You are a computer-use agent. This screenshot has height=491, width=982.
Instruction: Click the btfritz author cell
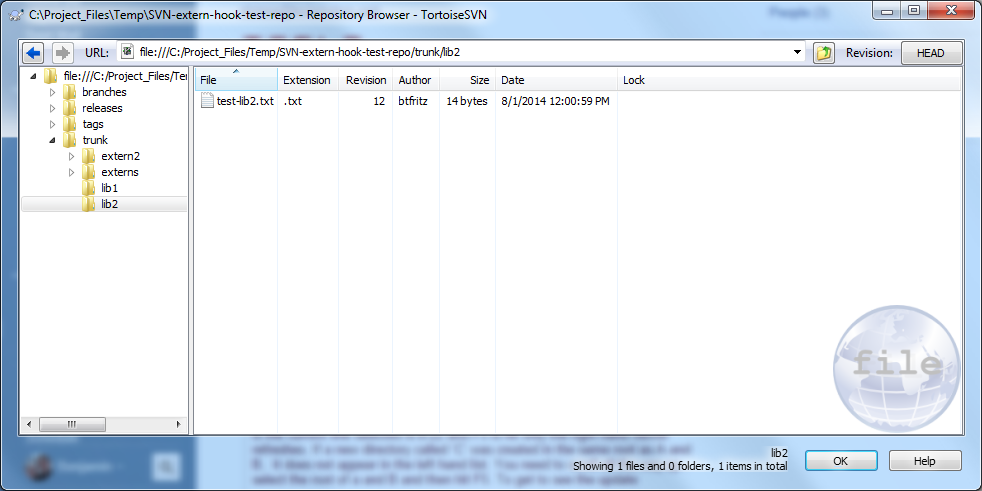click(413, 101)
